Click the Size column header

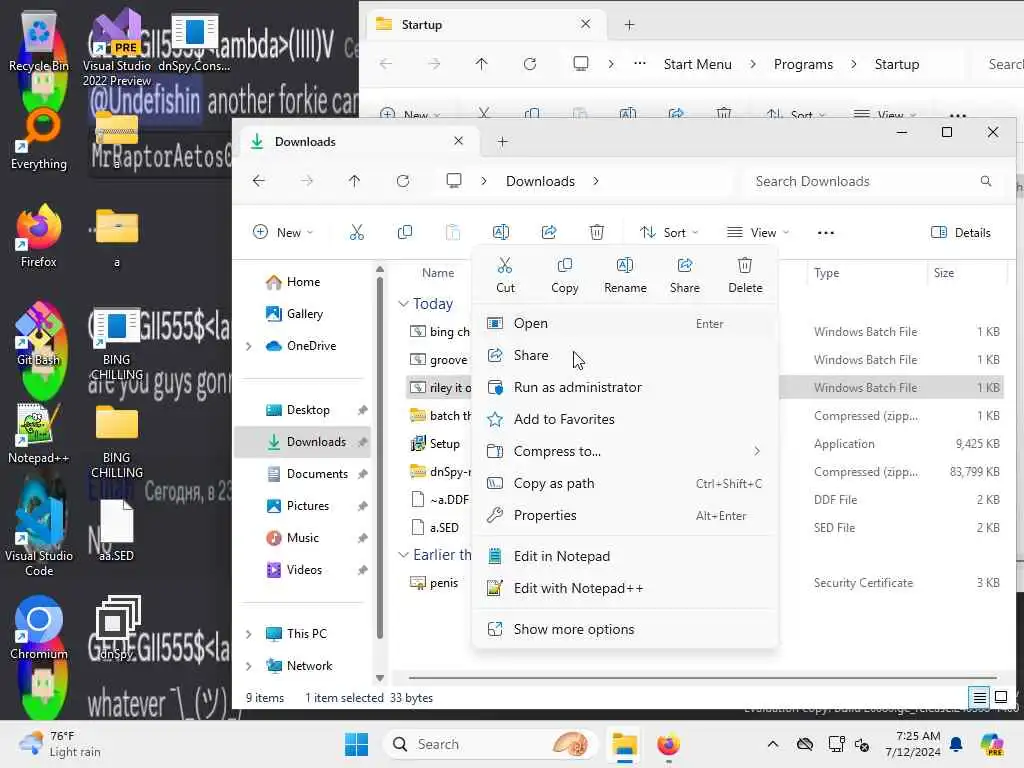967,273
